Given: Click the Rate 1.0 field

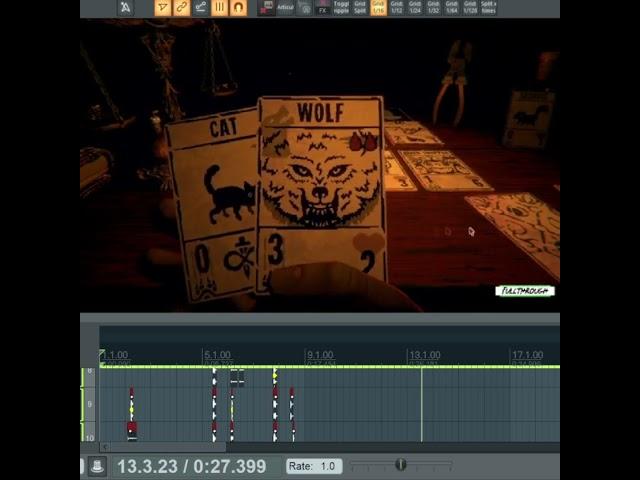Looking at the screenshot, I should point(314,466).
